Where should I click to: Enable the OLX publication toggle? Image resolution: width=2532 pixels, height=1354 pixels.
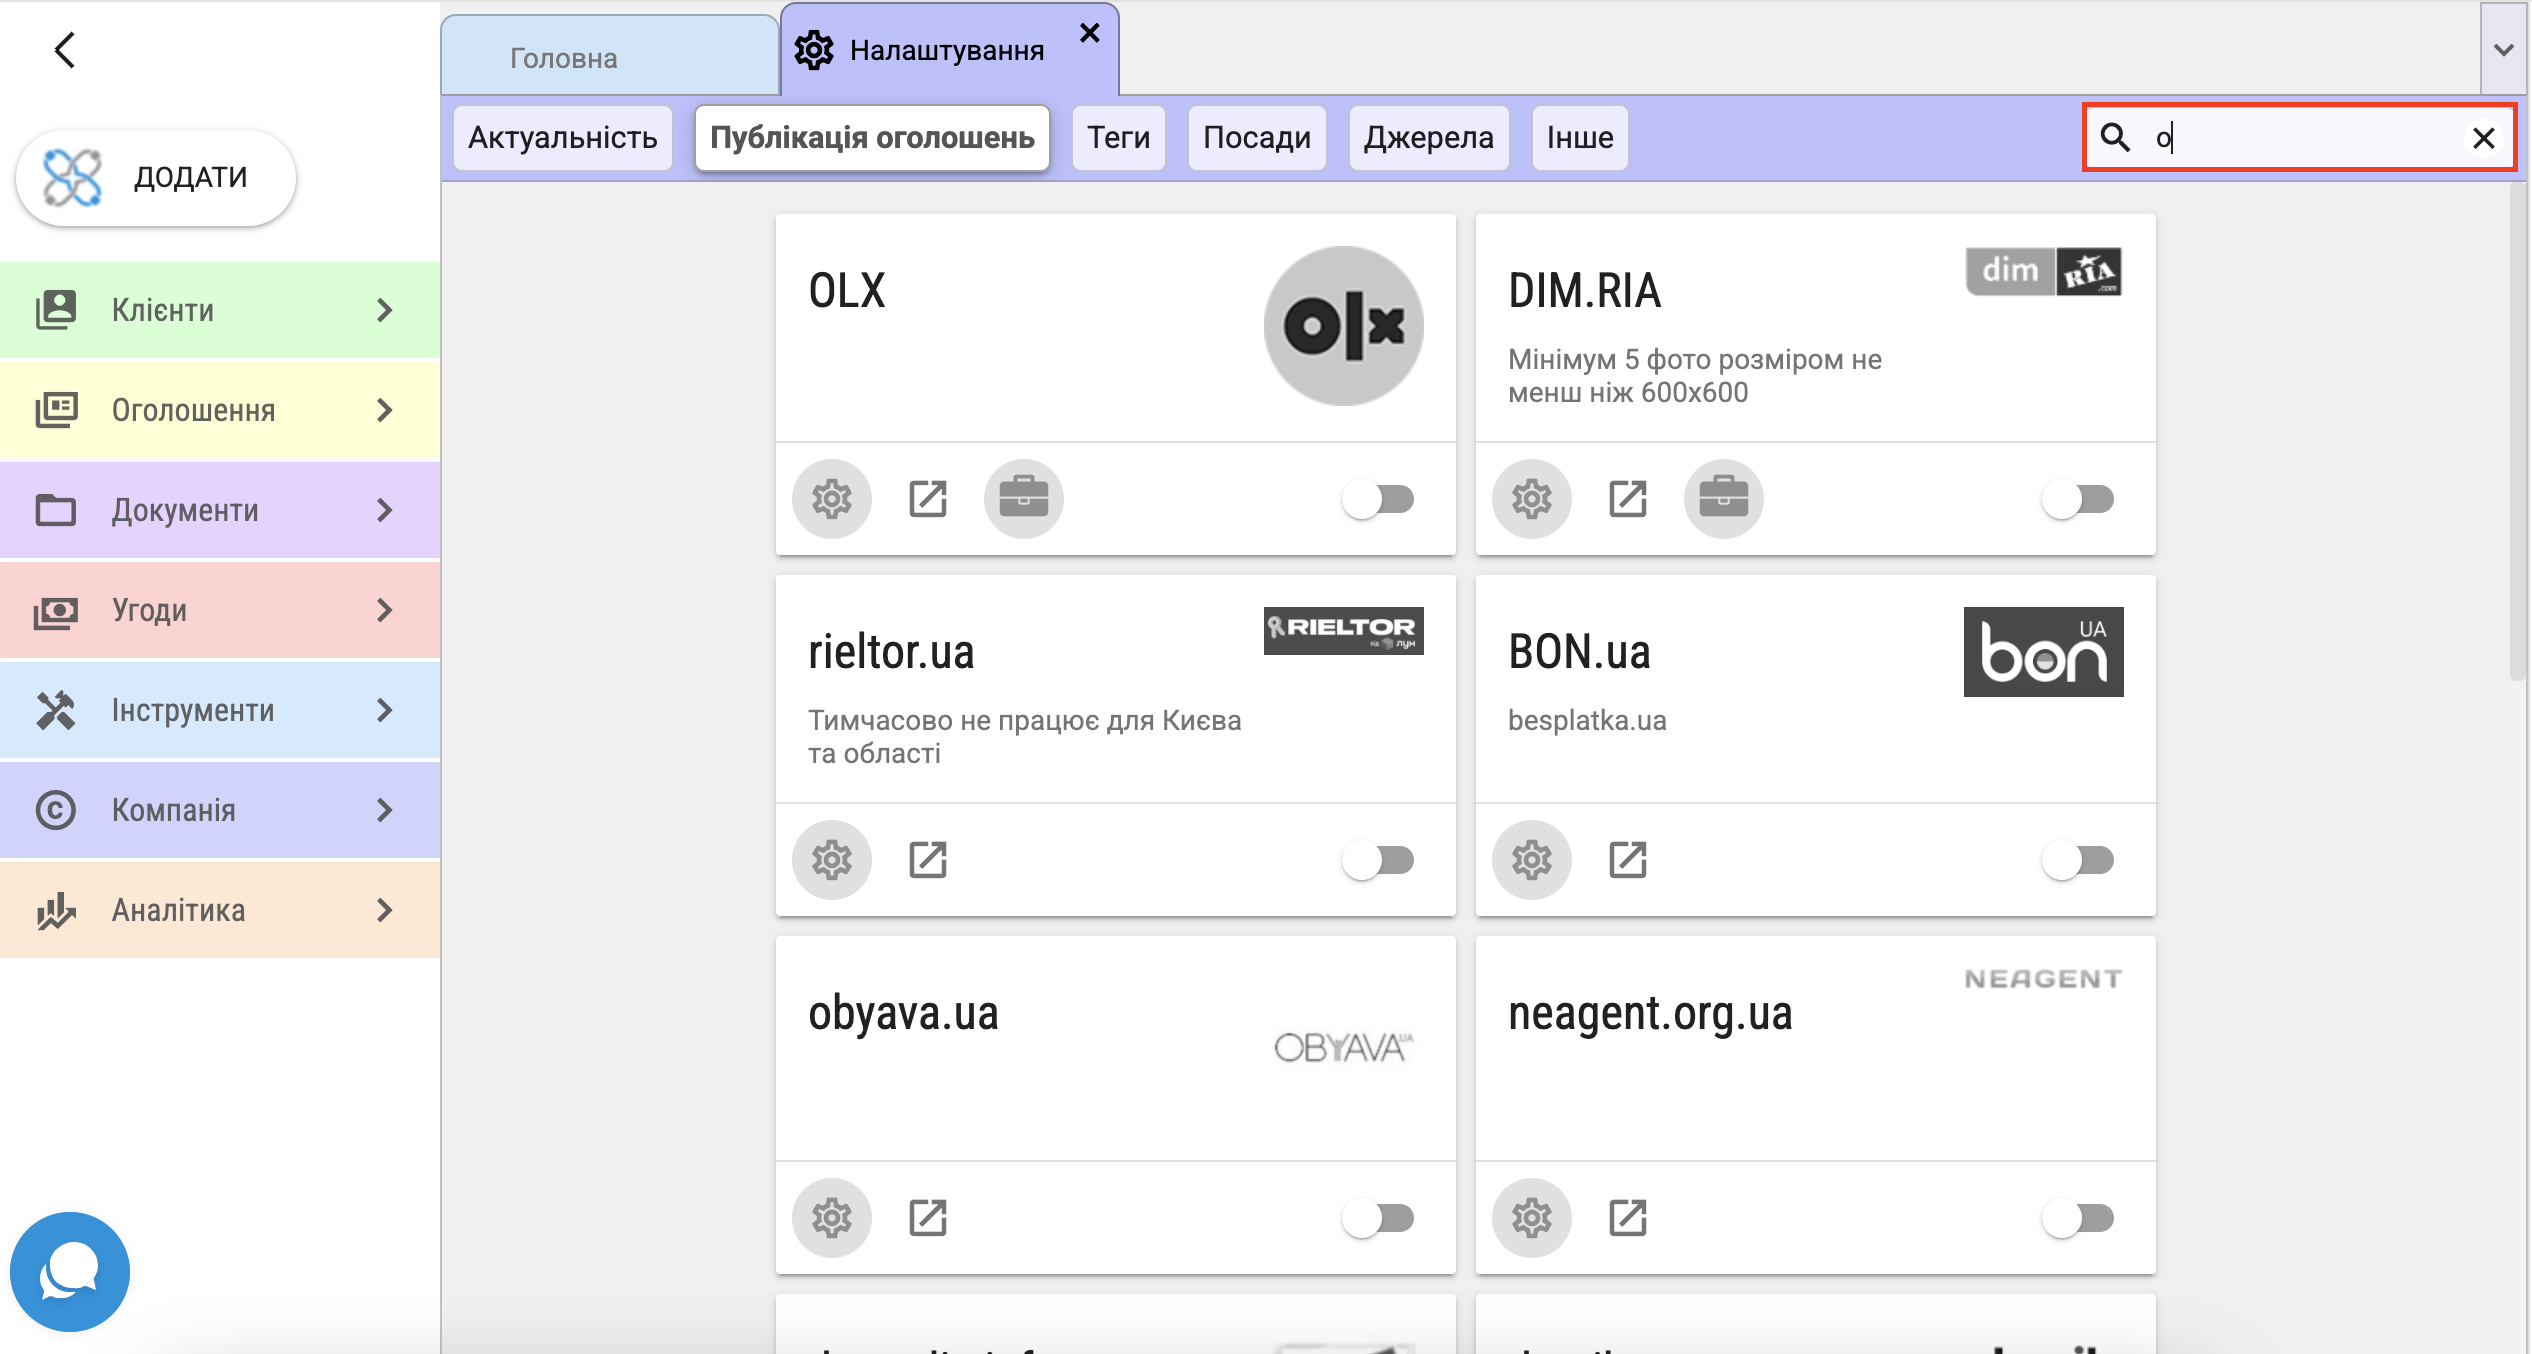(1378, 498)
